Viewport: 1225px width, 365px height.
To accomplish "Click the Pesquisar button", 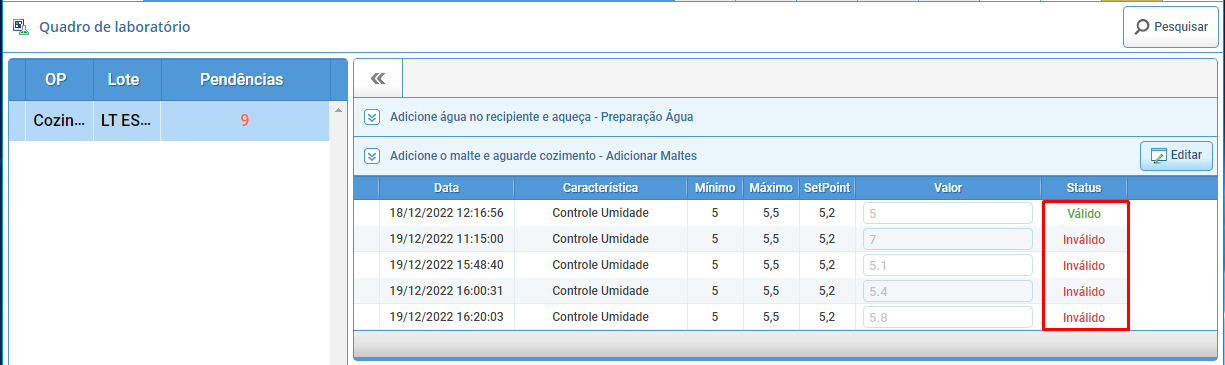I will (x=1171, y=27).
